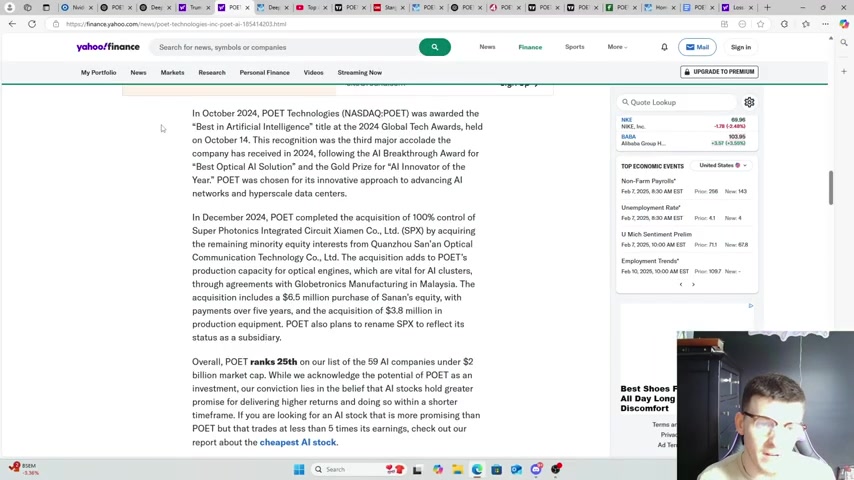Screen dimensions: 854x480
Task: Open the browser profile icon
Action: (x=9, y=8)
